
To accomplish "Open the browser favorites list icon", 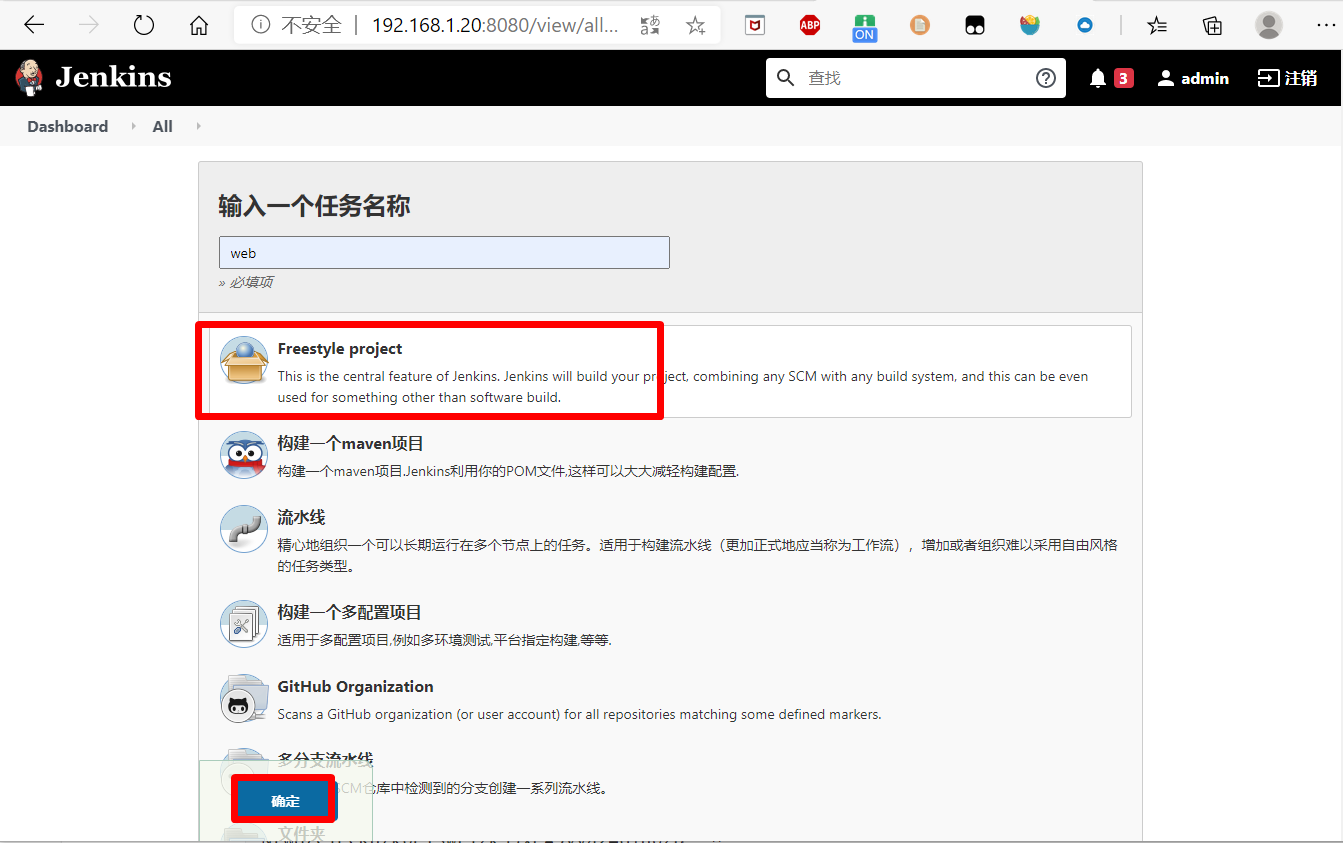I will [x=1157, y=25].
